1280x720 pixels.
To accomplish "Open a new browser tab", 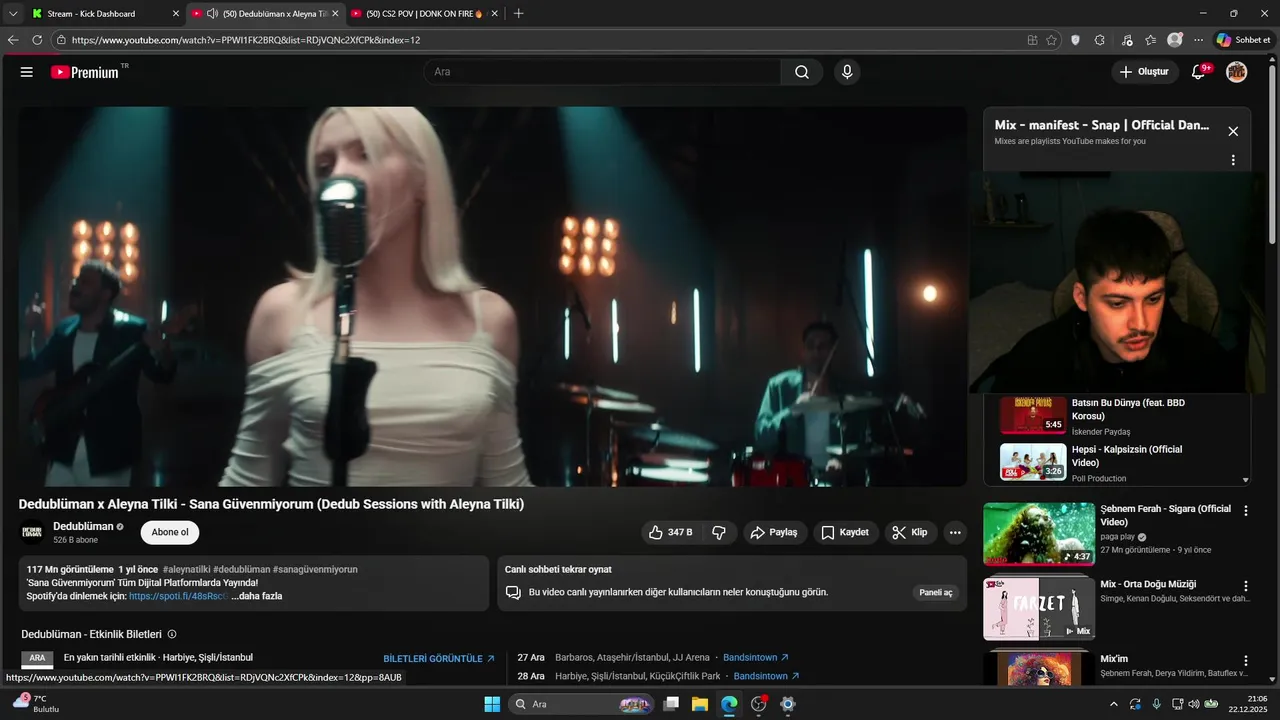I will click(518, 14).
